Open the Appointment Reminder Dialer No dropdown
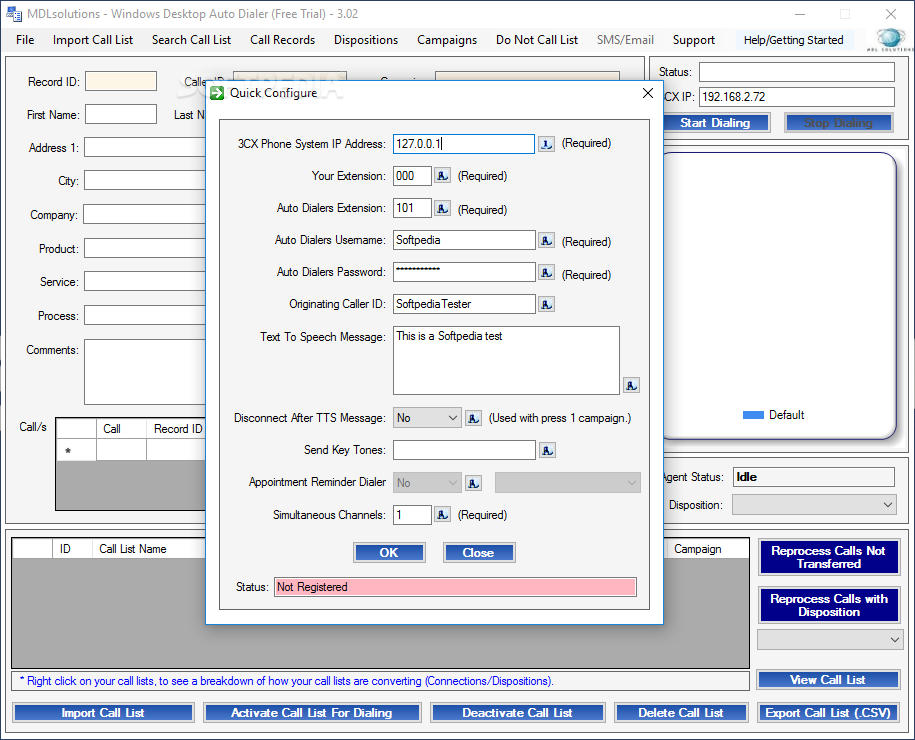The width and height of the screenshot is (915, 740). pos(427,483)
